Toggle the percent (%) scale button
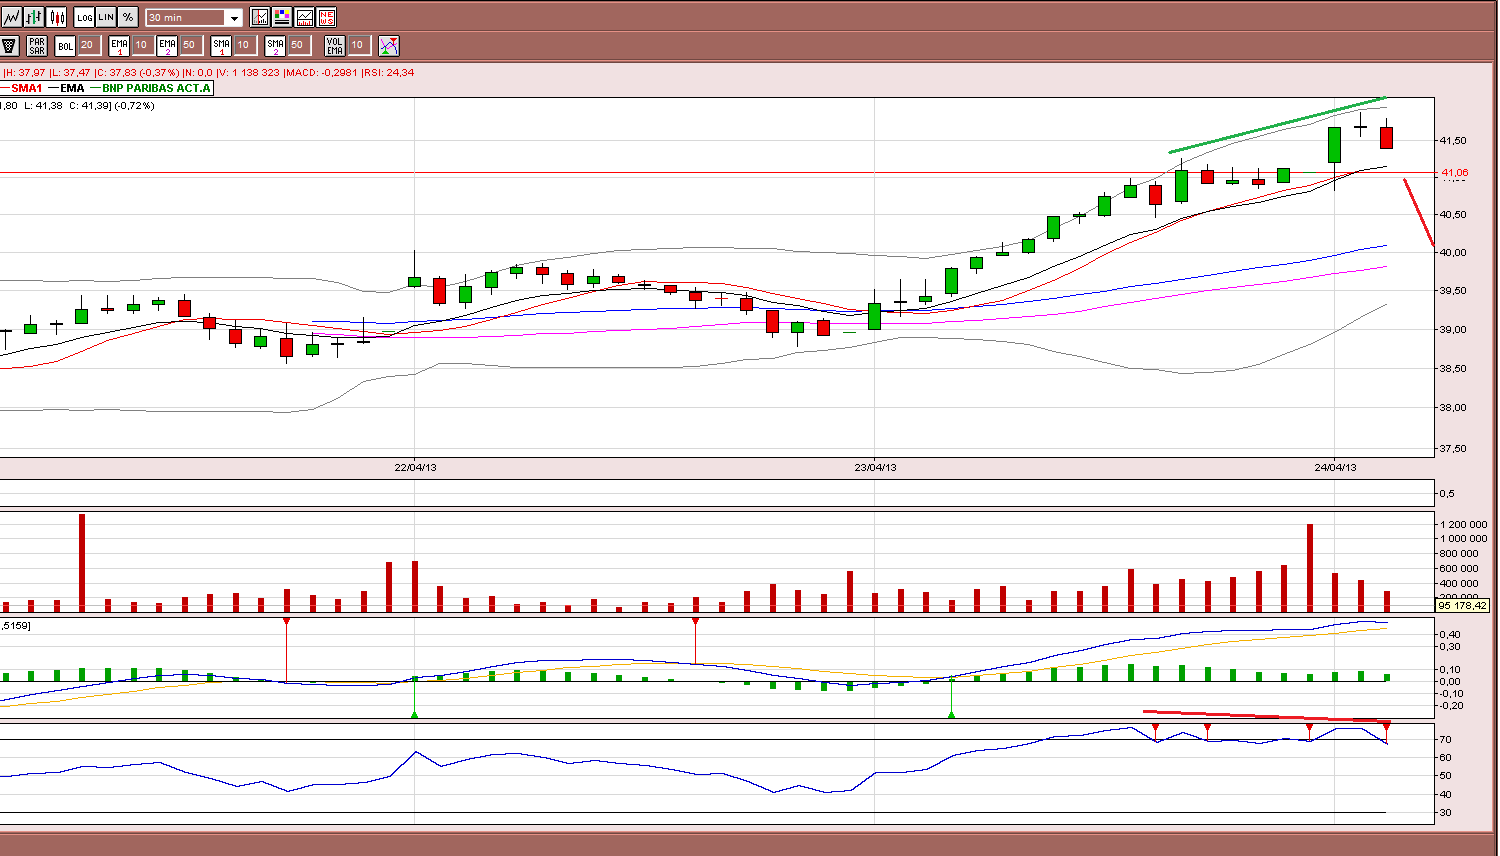Screen dimensions: 1500x856 pyautogui.click(x=128, y=17)
